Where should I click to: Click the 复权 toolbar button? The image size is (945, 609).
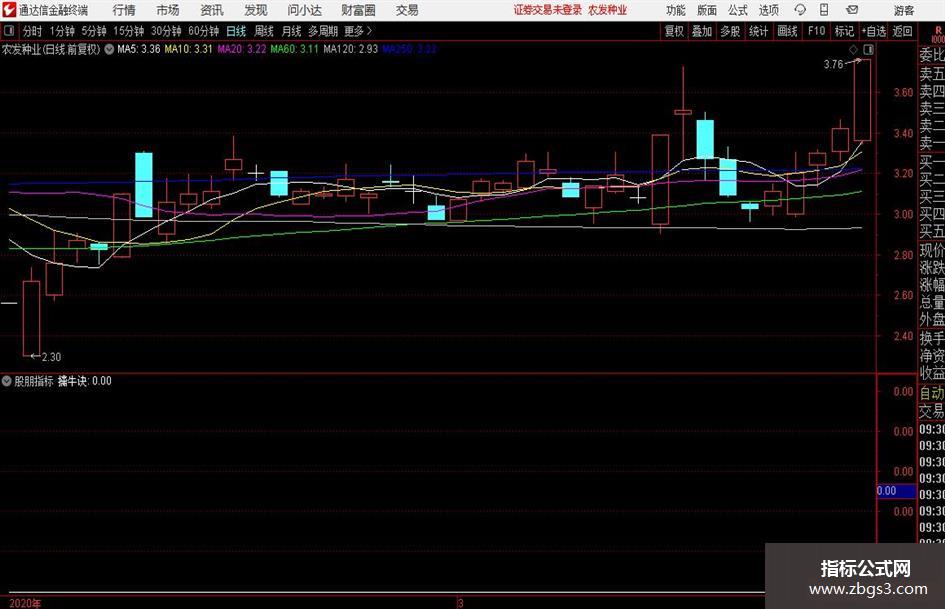coord(674,31)
